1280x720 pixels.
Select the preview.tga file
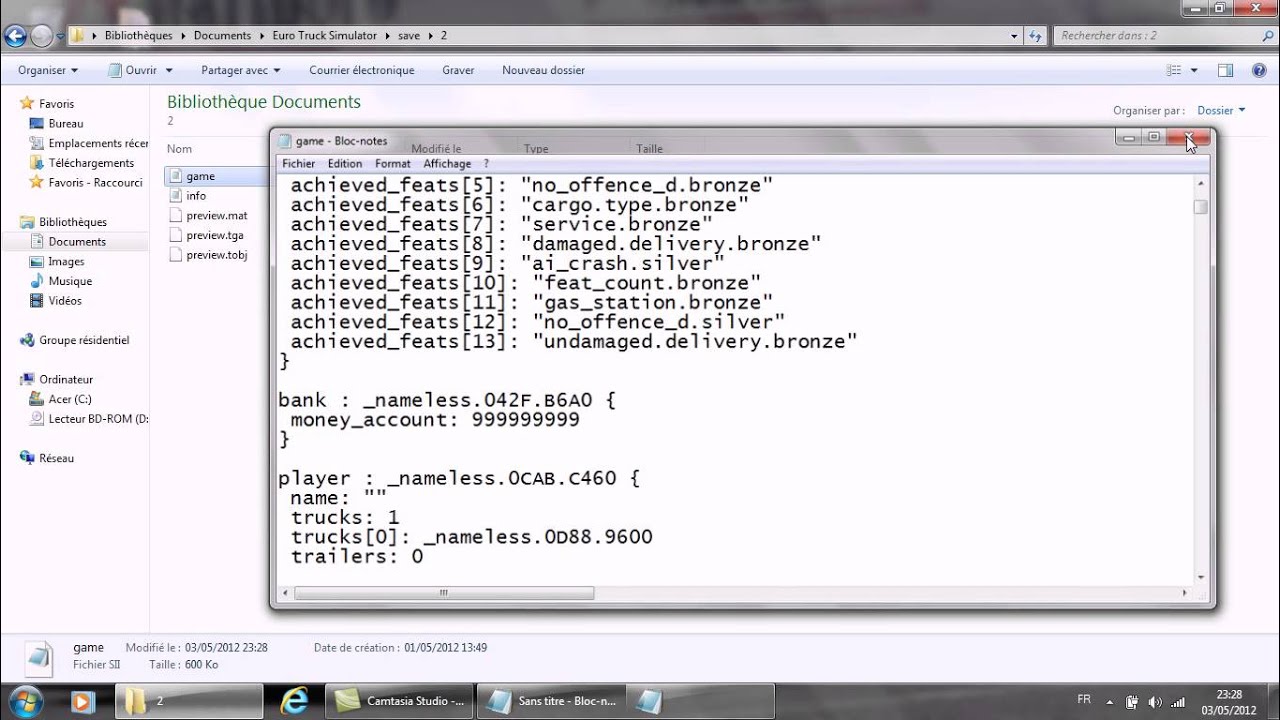(x=214, y=235)
